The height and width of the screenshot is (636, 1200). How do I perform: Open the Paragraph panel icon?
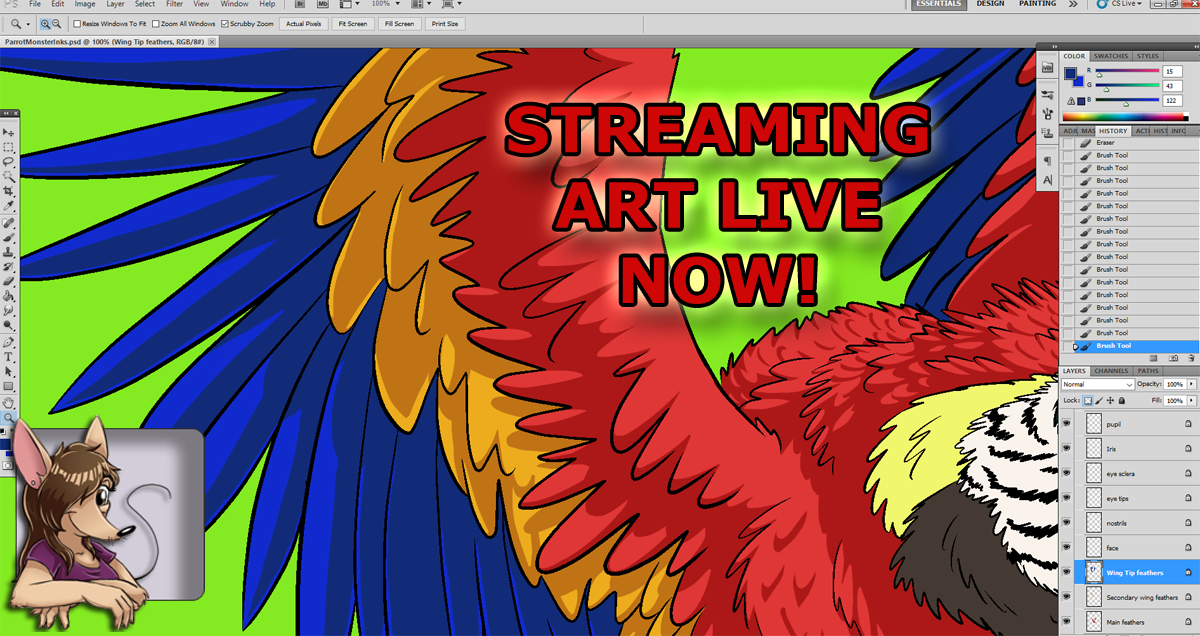(x=1047, y=160)
